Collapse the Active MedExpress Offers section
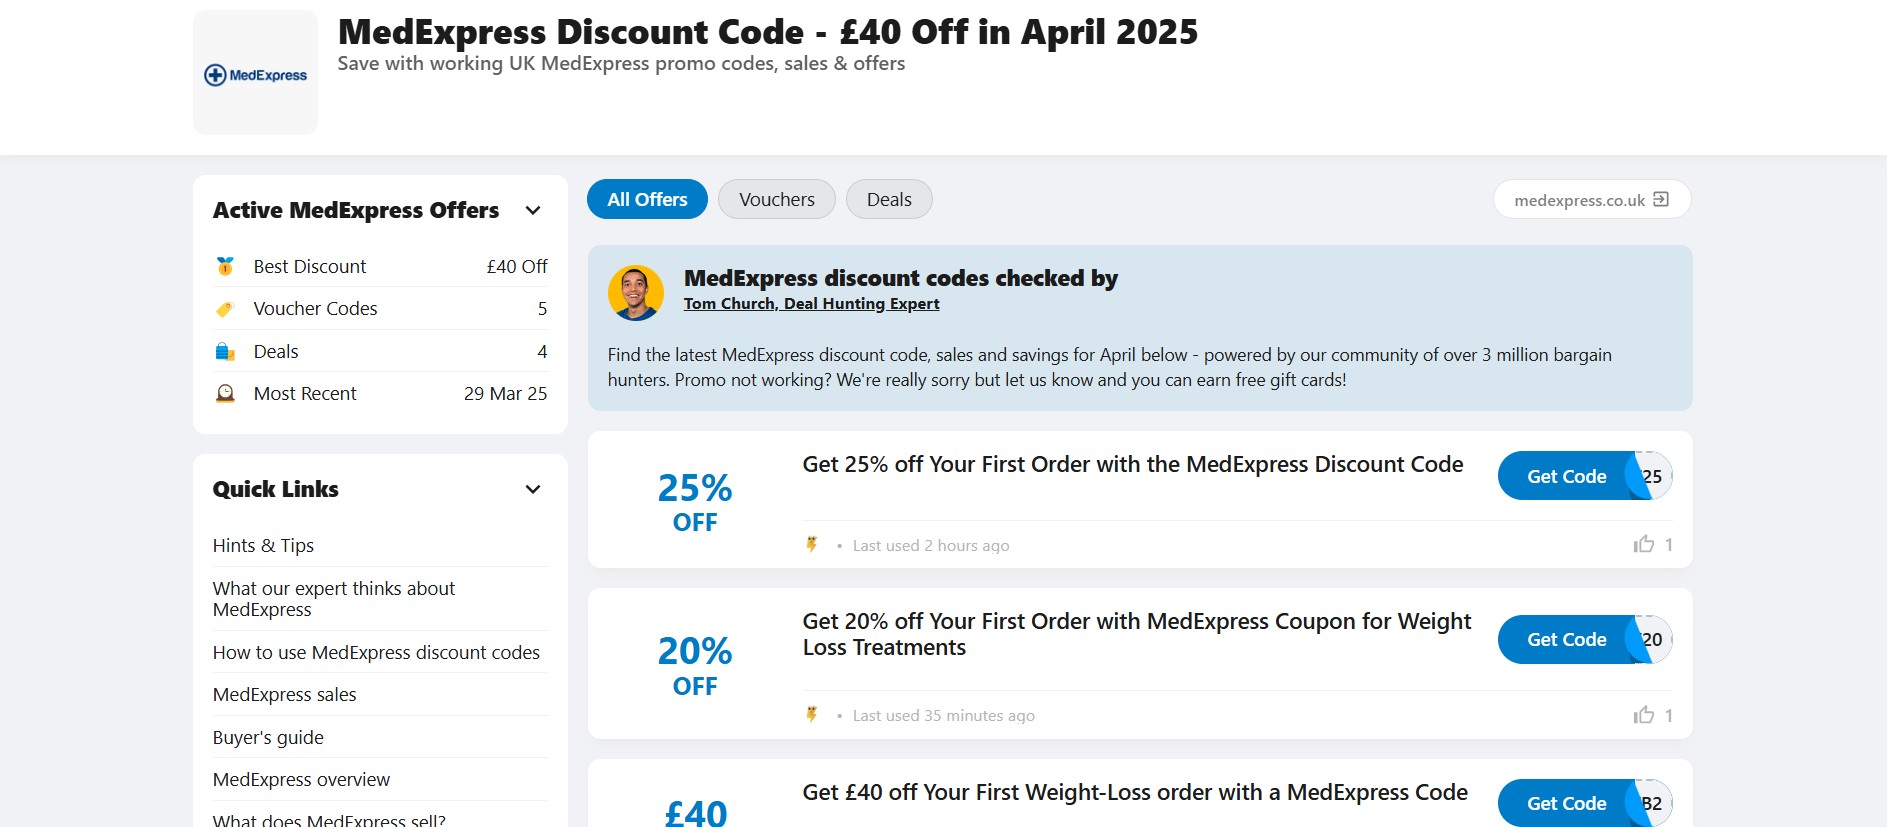 tap(533, 210)
